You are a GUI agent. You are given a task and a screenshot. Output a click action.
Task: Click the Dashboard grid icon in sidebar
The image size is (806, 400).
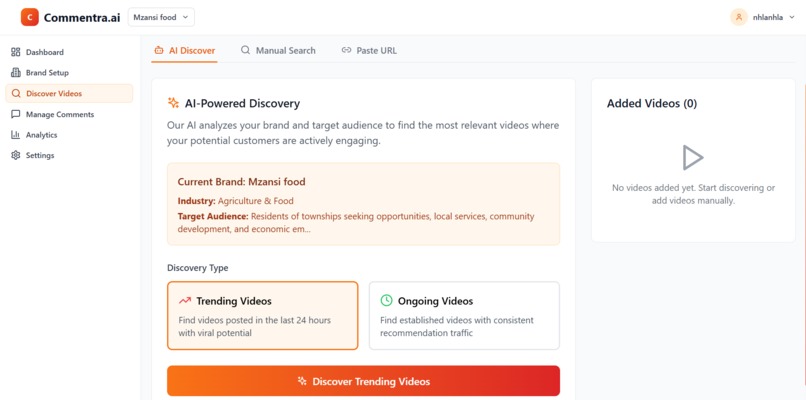[x=15, y=52]
